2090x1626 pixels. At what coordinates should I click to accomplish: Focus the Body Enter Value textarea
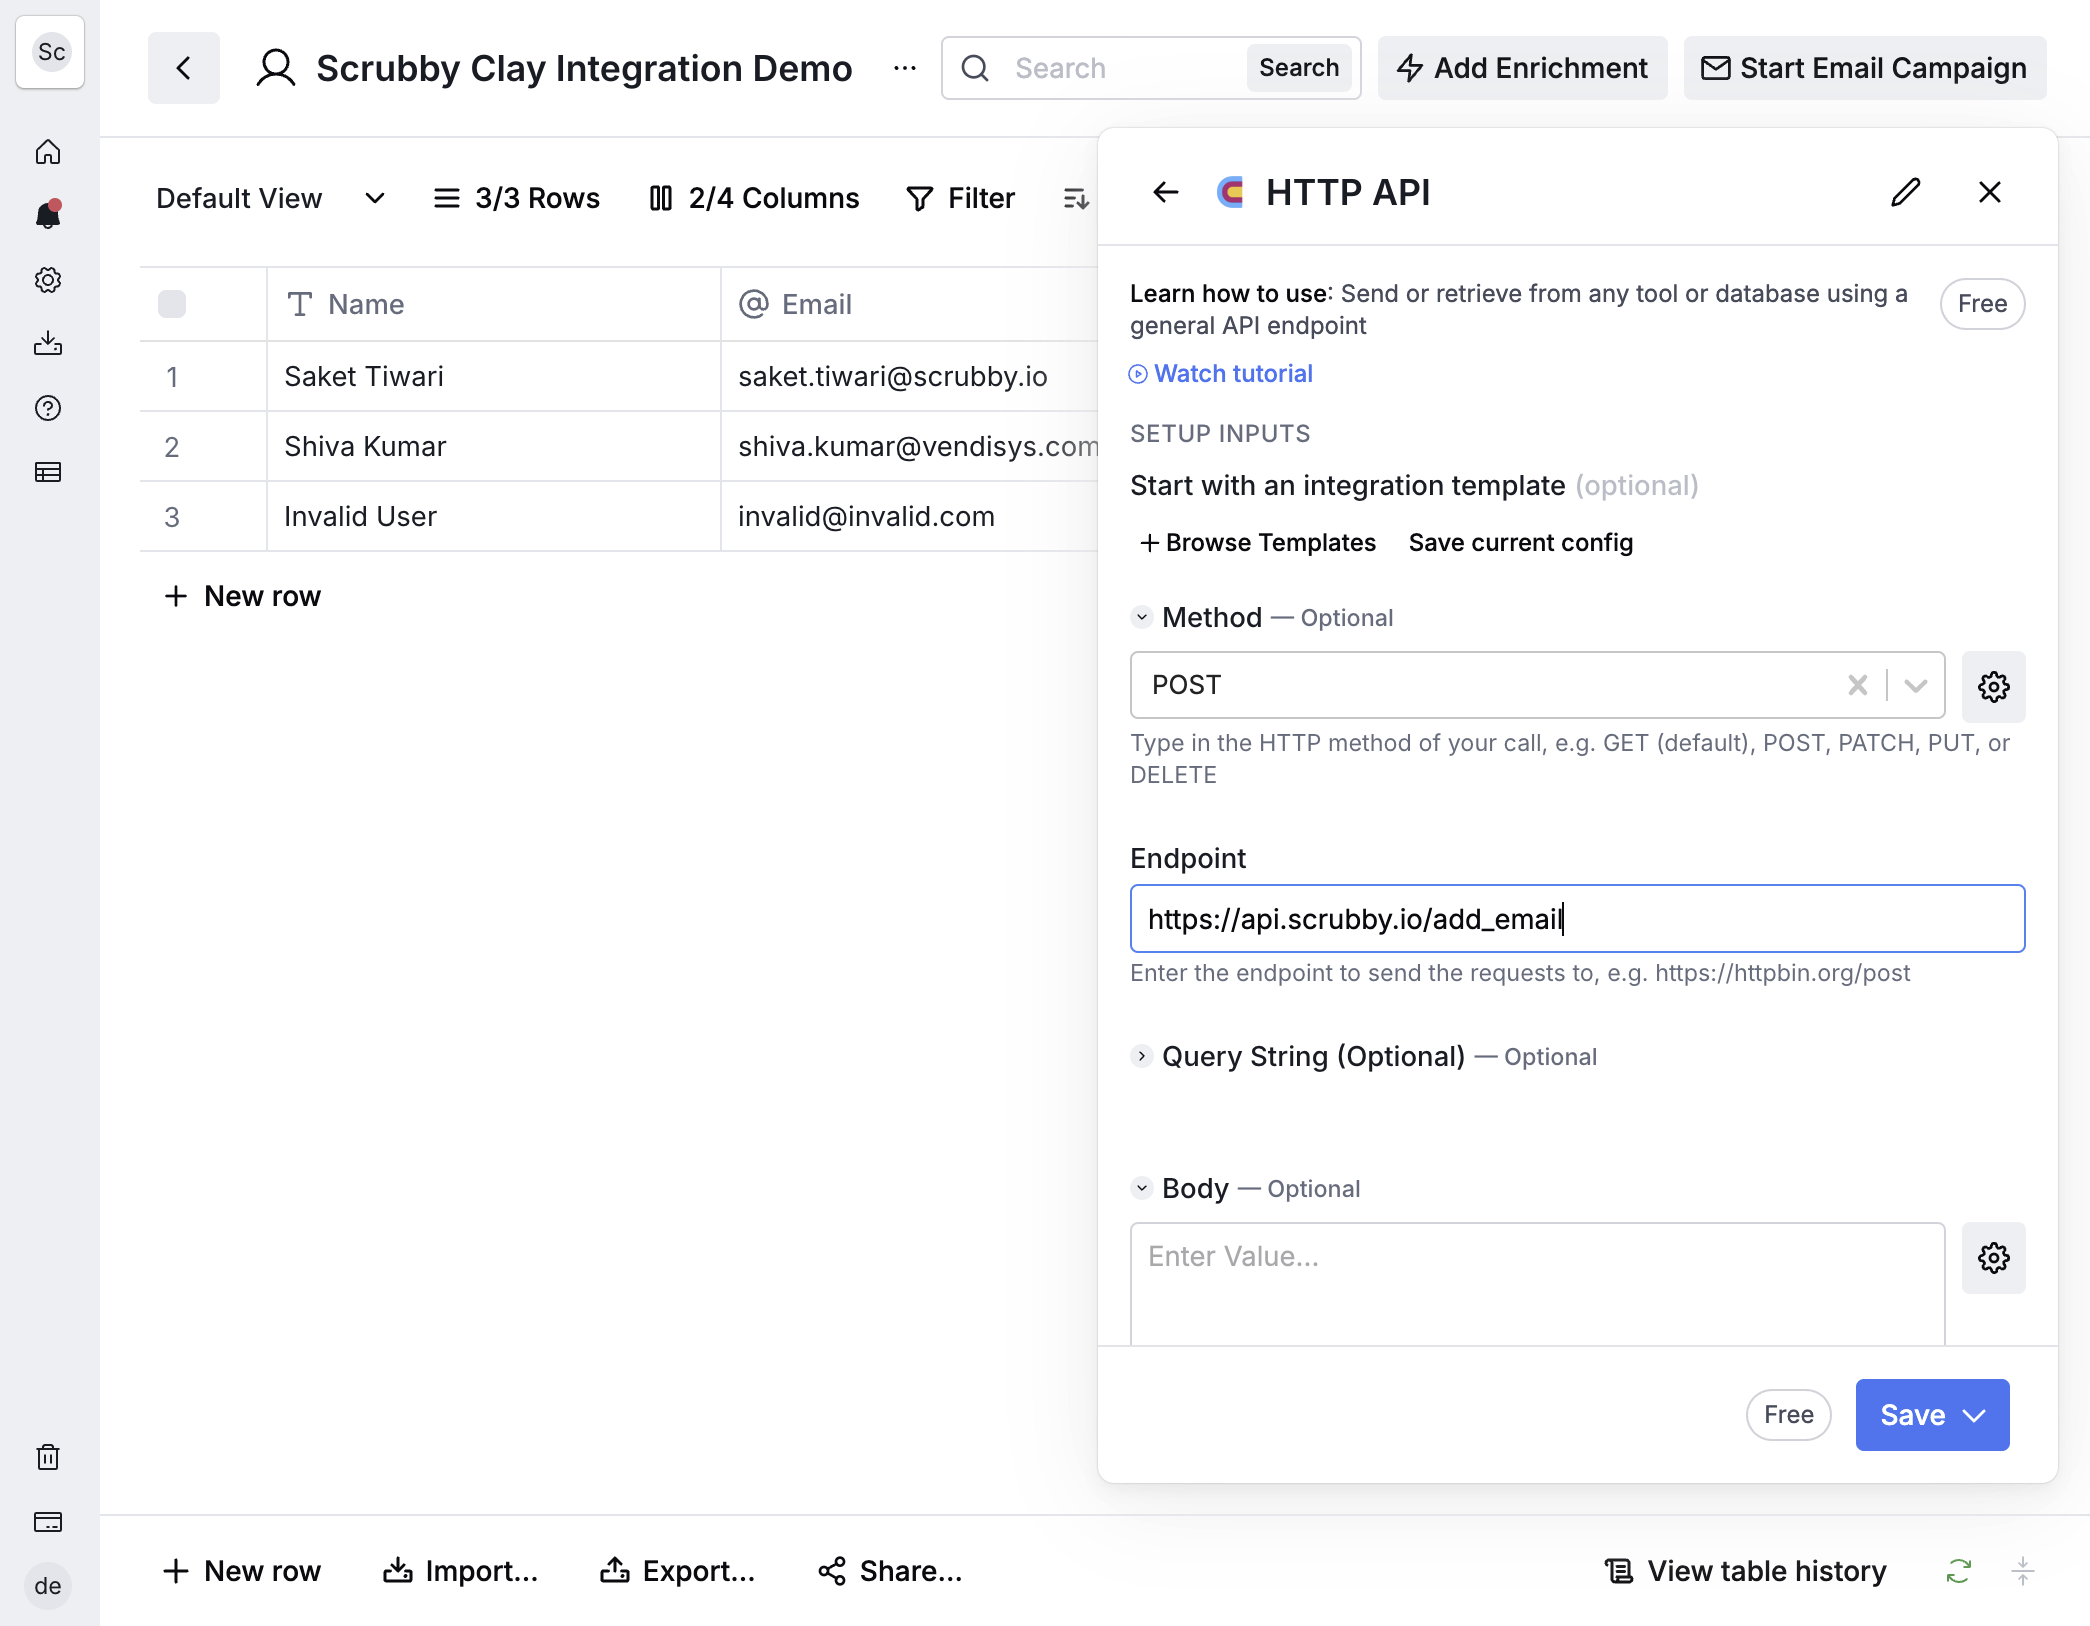pos(1538,1284)
